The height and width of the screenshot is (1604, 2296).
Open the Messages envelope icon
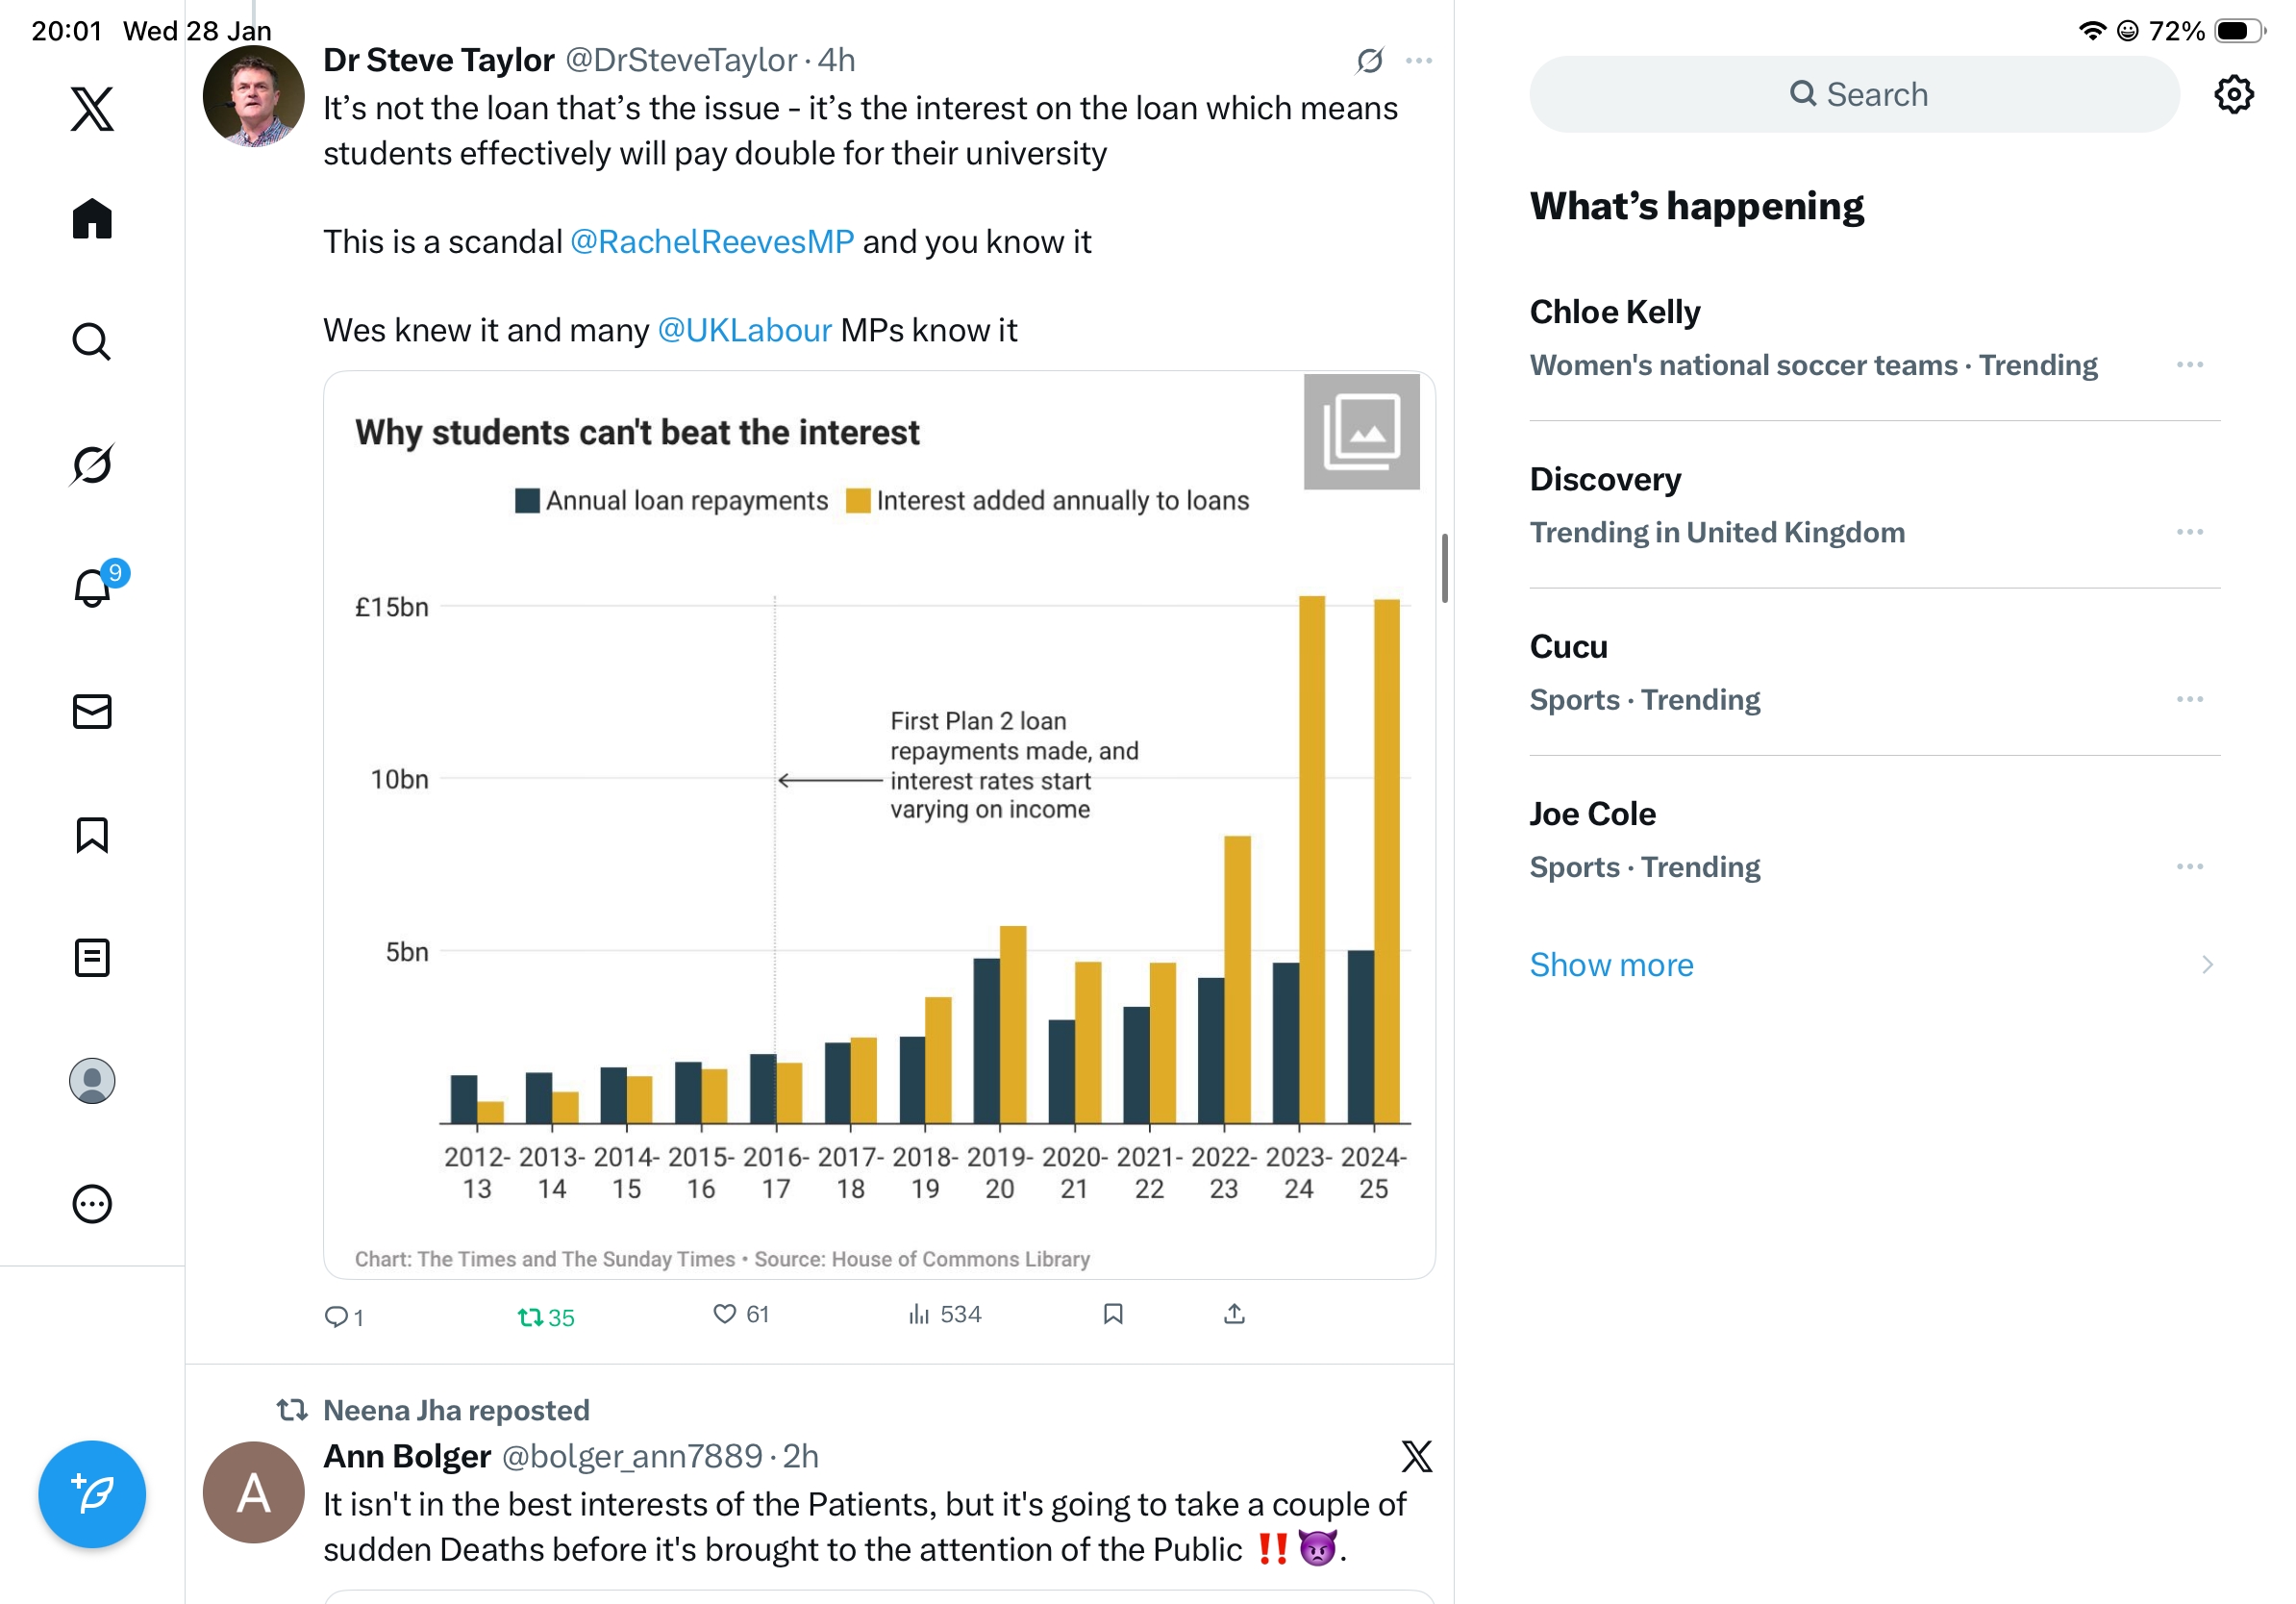pos(92,712)
